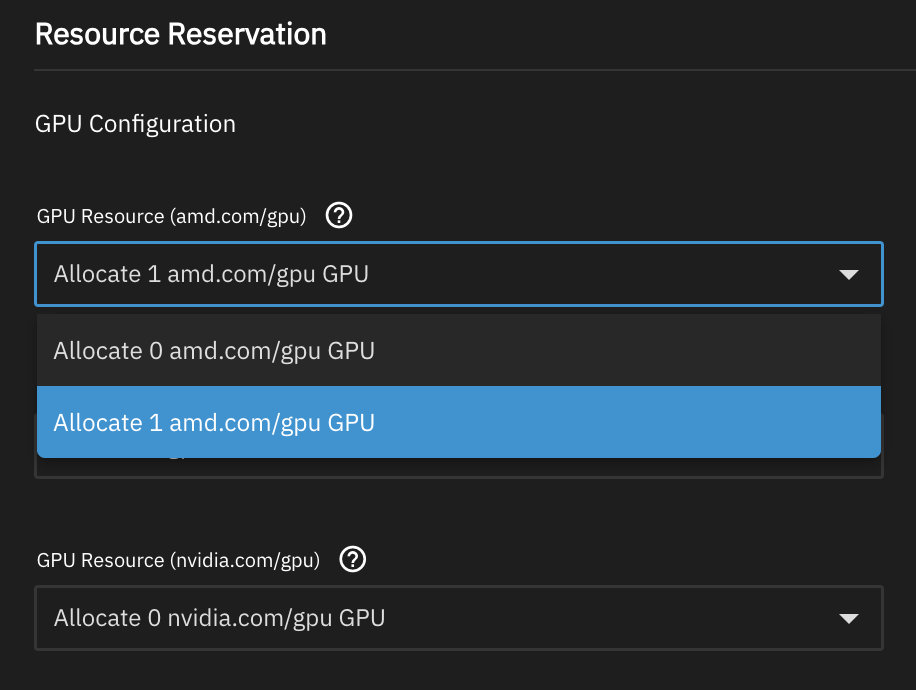The height and width of the screenshot is (690, 916).
Task: Click help icon beside nvidia.com/gpu label
Action: tap(353, 560)
